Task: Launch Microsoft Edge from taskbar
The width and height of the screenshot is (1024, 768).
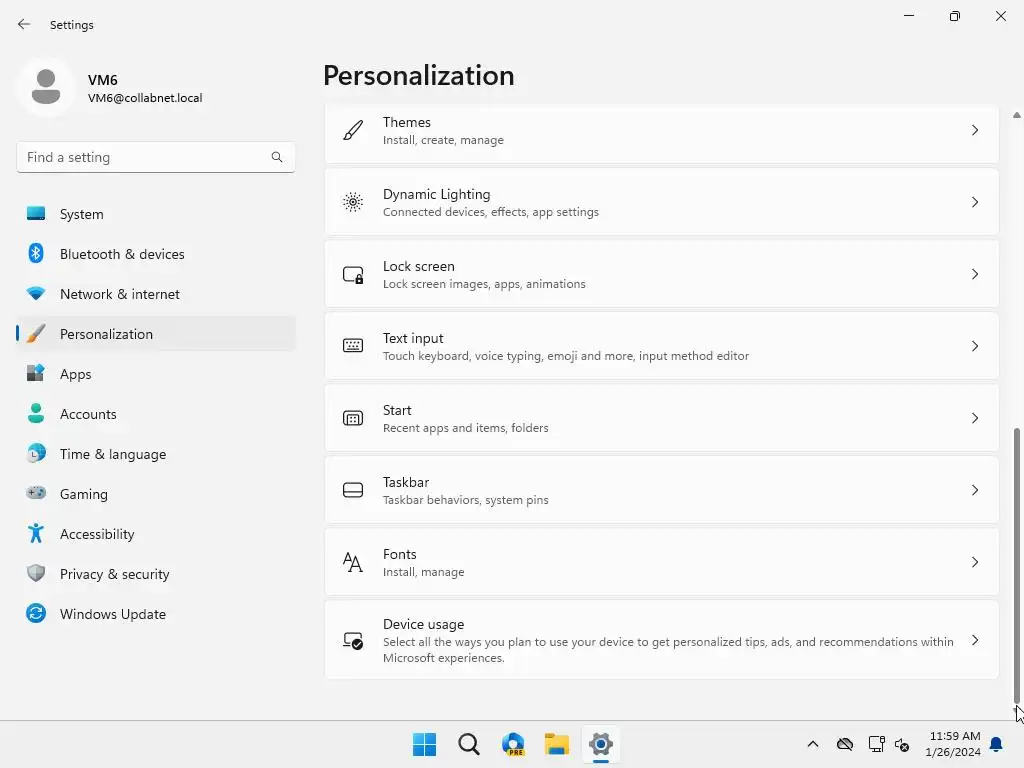Action: point(513,744)
